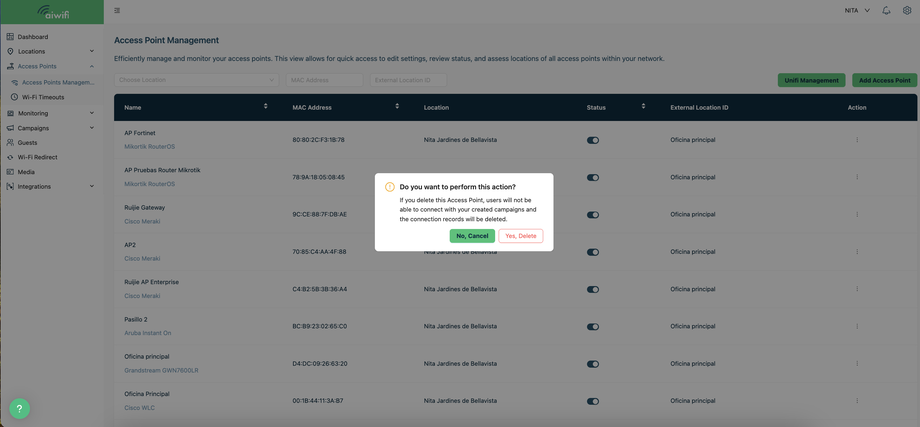Image resolution: width=920 pixels, height=427 pixels.
Task: Click the Aruba Instant On link
Action: [x=148, y=333]
